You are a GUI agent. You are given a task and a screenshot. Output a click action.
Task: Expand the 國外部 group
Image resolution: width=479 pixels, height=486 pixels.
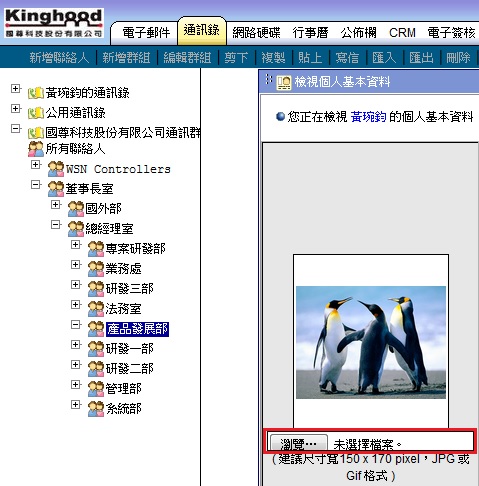click(56, 205)
